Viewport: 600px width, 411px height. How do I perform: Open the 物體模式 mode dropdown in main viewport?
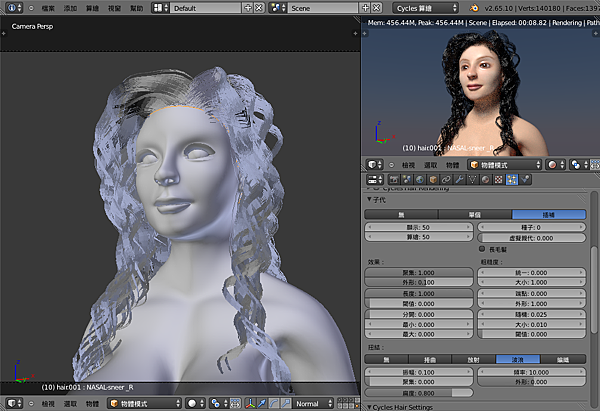[x=144, y=403]
